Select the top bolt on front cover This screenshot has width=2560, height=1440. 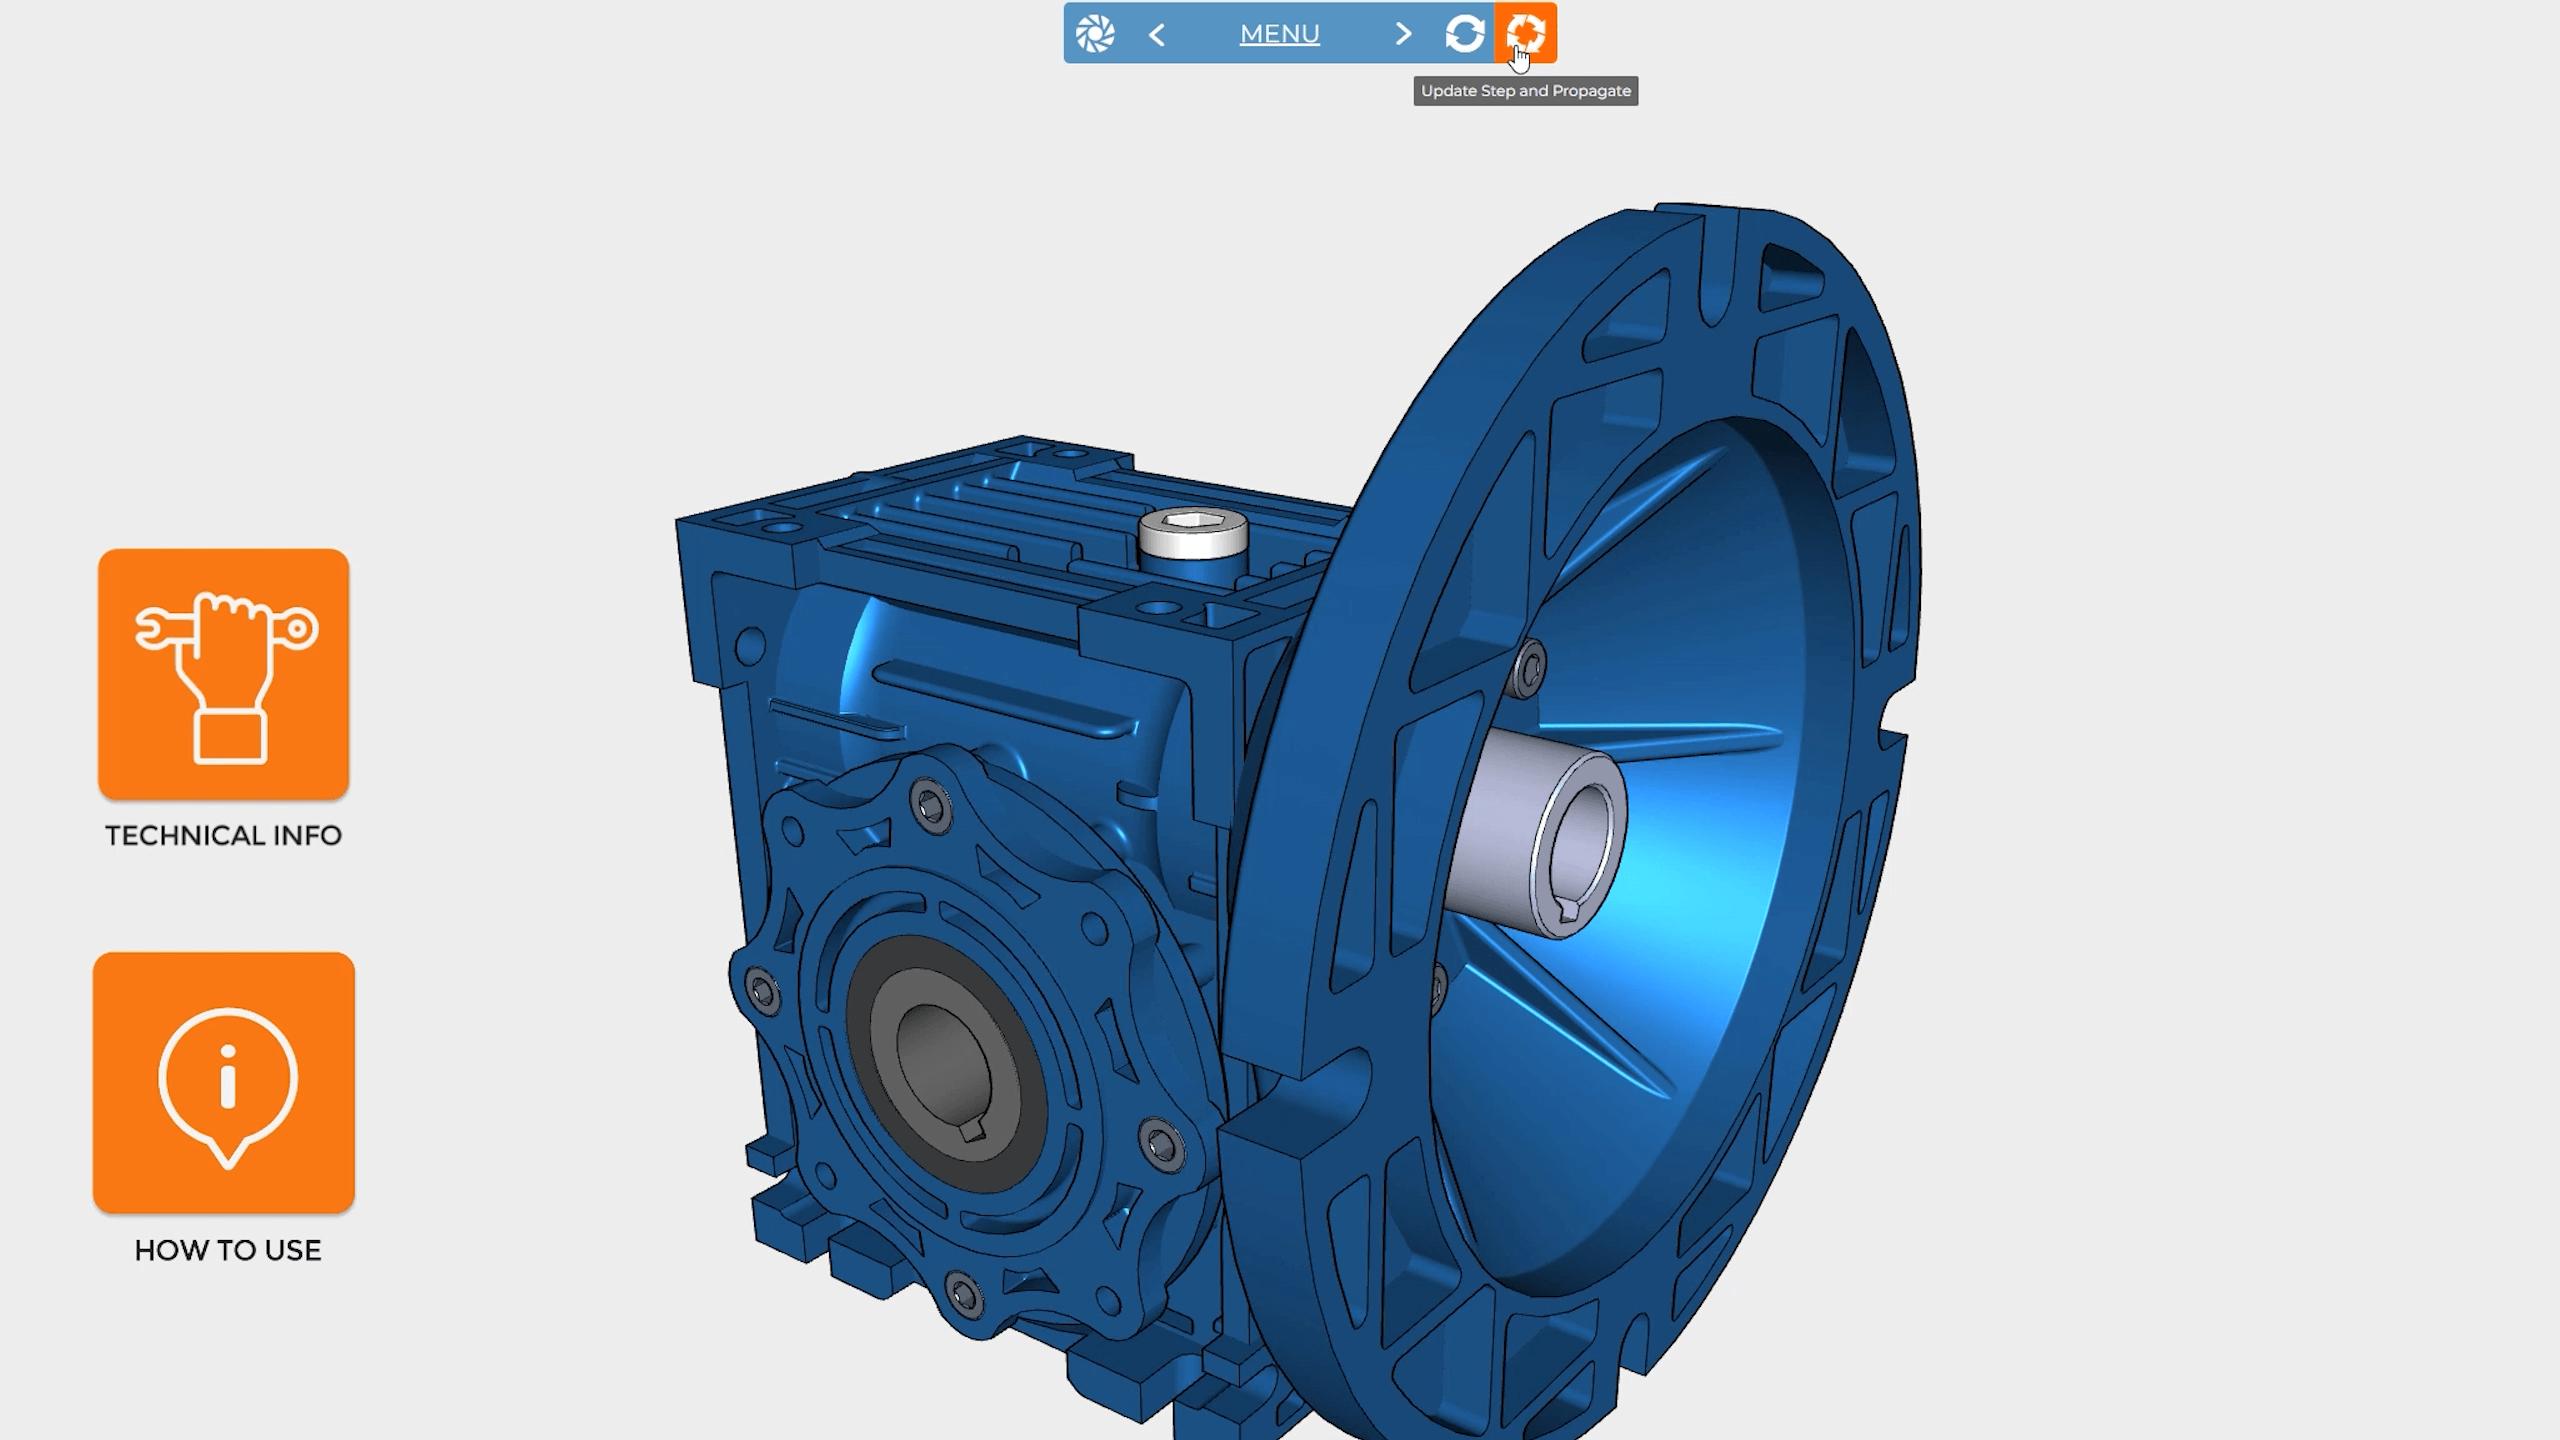click(932, 805)
